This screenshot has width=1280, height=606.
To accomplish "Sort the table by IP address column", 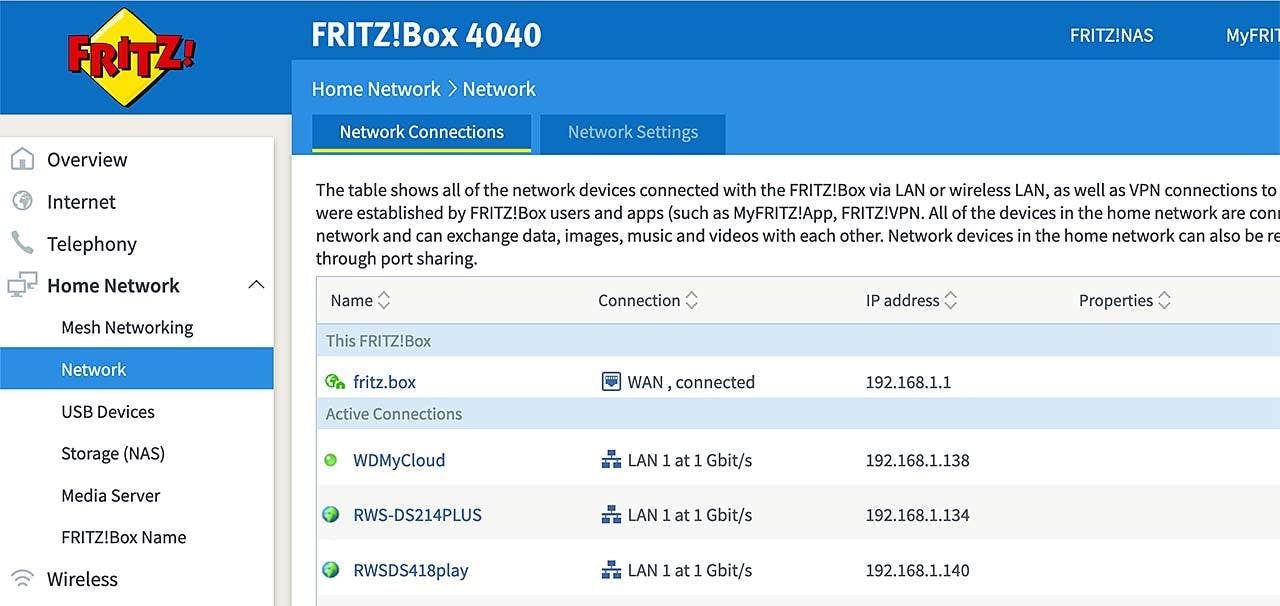I will 951,300.
